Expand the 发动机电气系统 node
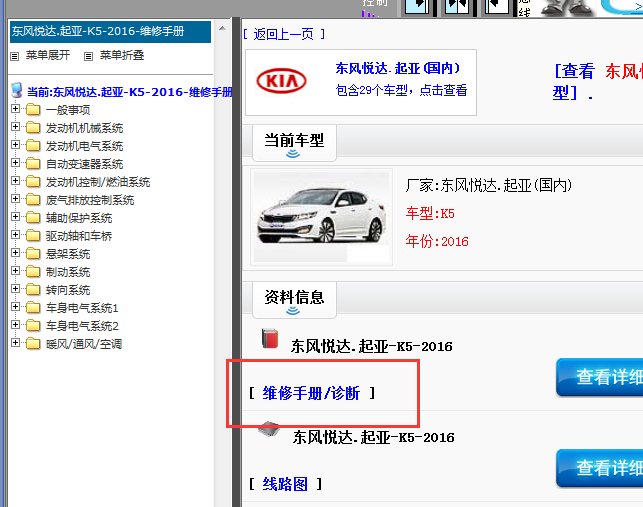 (15, 145)
